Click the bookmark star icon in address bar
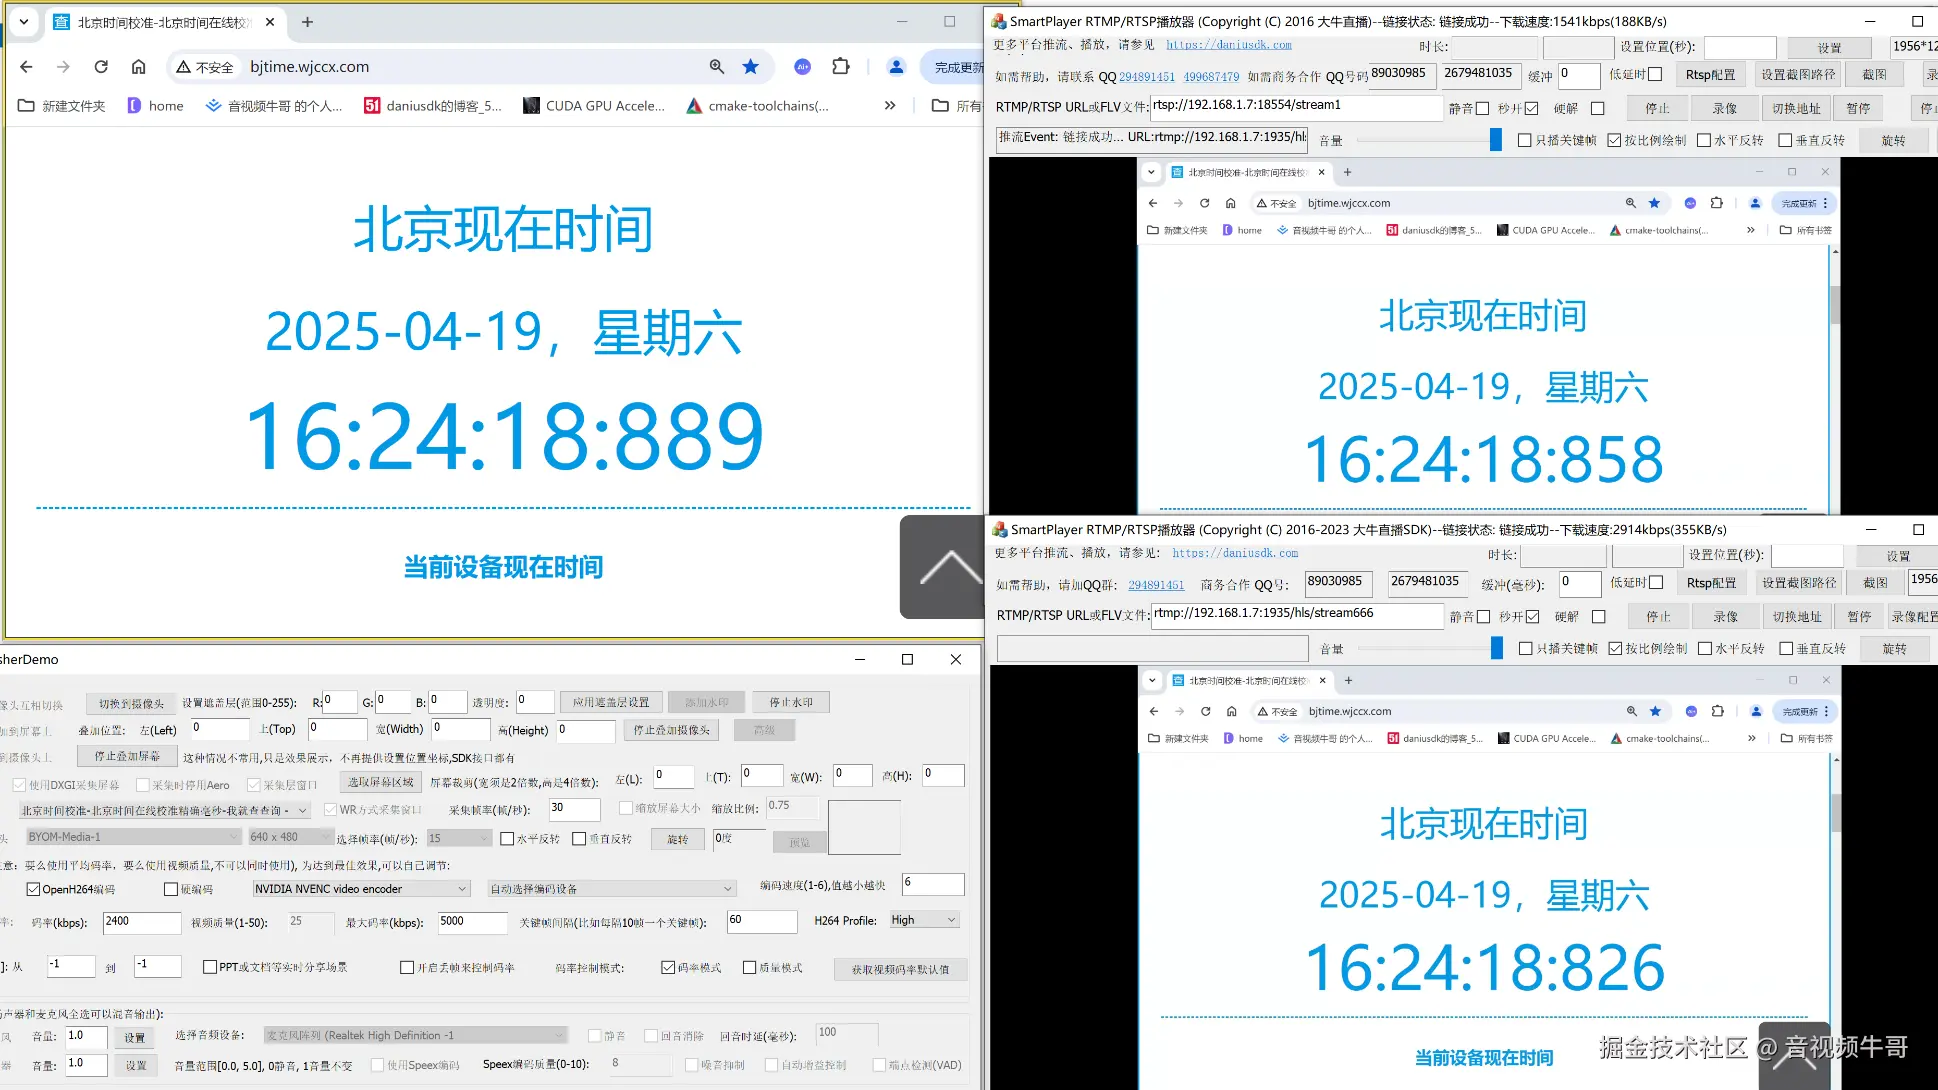 [x=750, y=67]
